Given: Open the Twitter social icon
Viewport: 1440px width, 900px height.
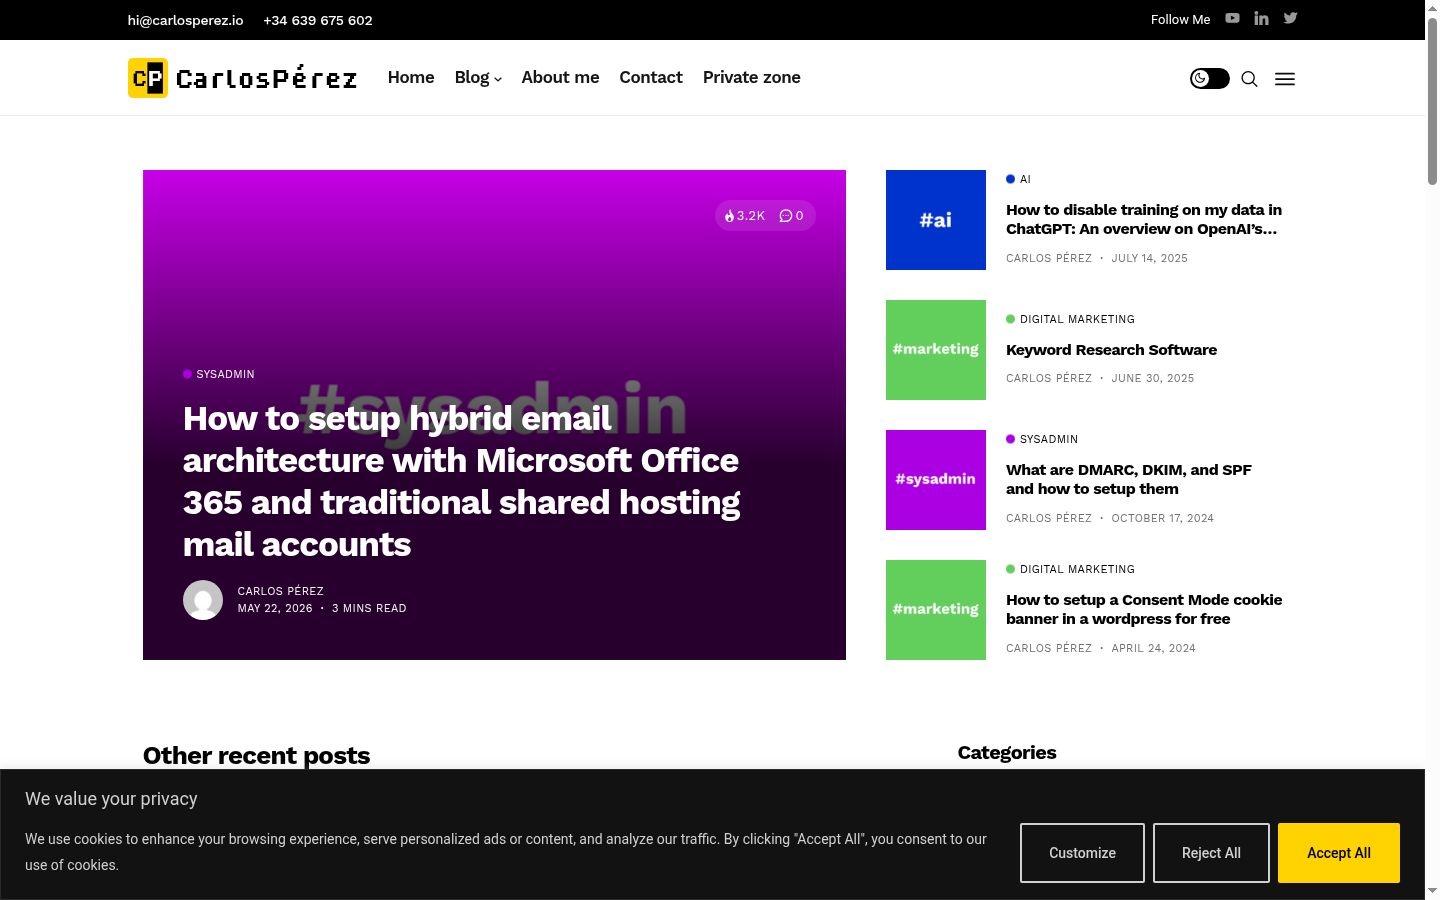Looking at the screenshot, I should click(x=1290, y=18).
